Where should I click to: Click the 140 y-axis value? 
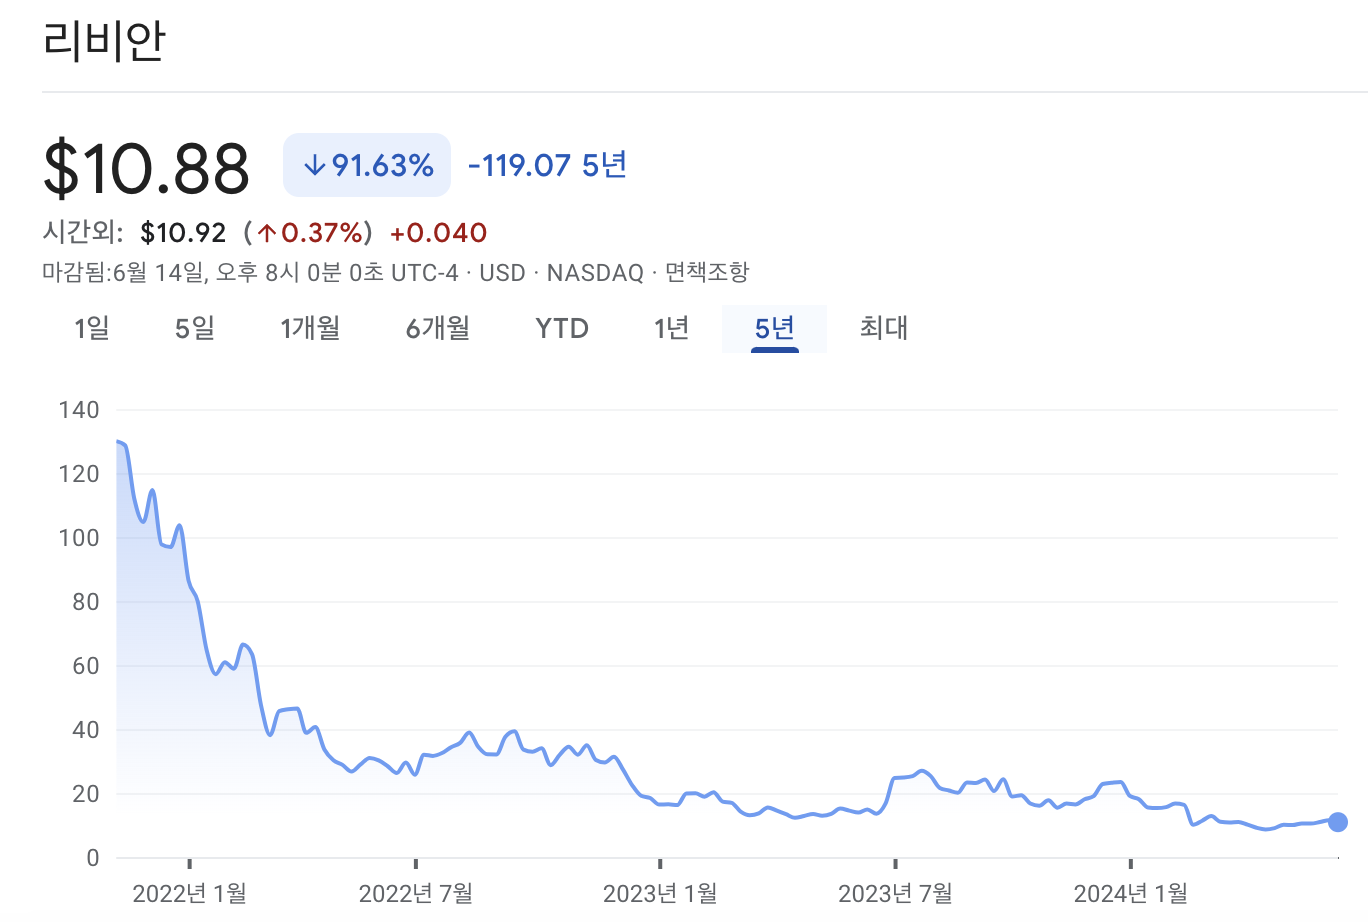click(79, 410)
